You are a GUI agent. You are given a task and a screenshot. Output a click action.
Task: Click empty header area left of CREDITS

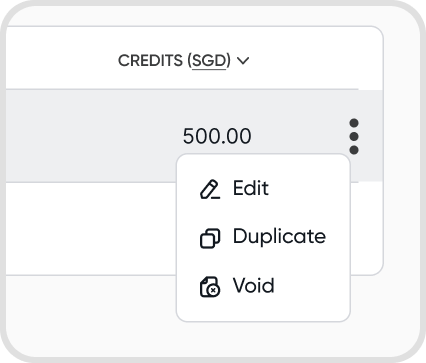tap(60, 58)
